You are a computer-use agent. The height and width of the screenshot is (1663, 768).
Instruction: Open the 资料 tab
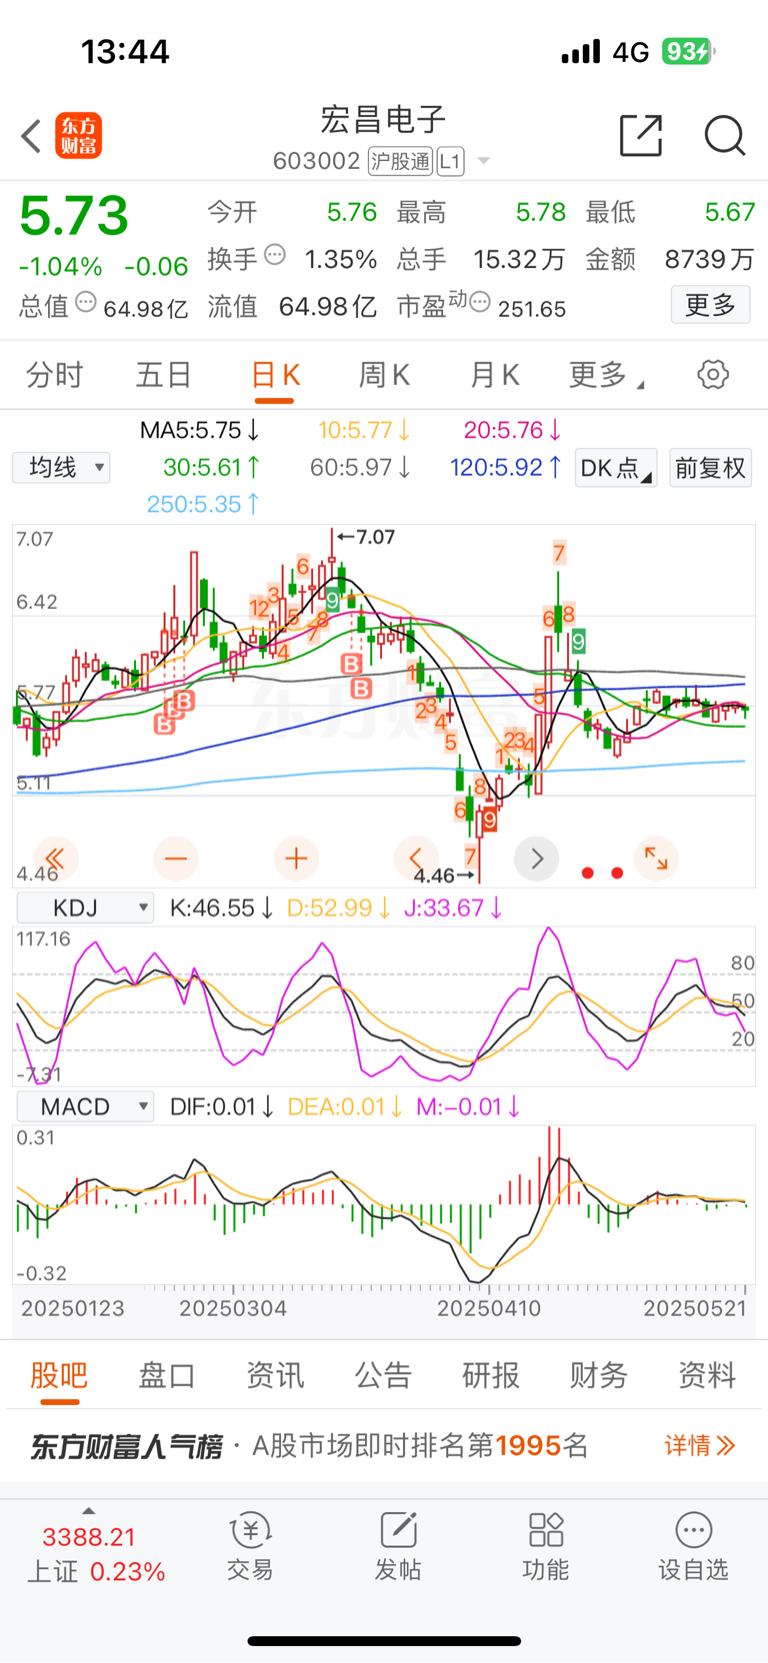[x=707, y=1375]
